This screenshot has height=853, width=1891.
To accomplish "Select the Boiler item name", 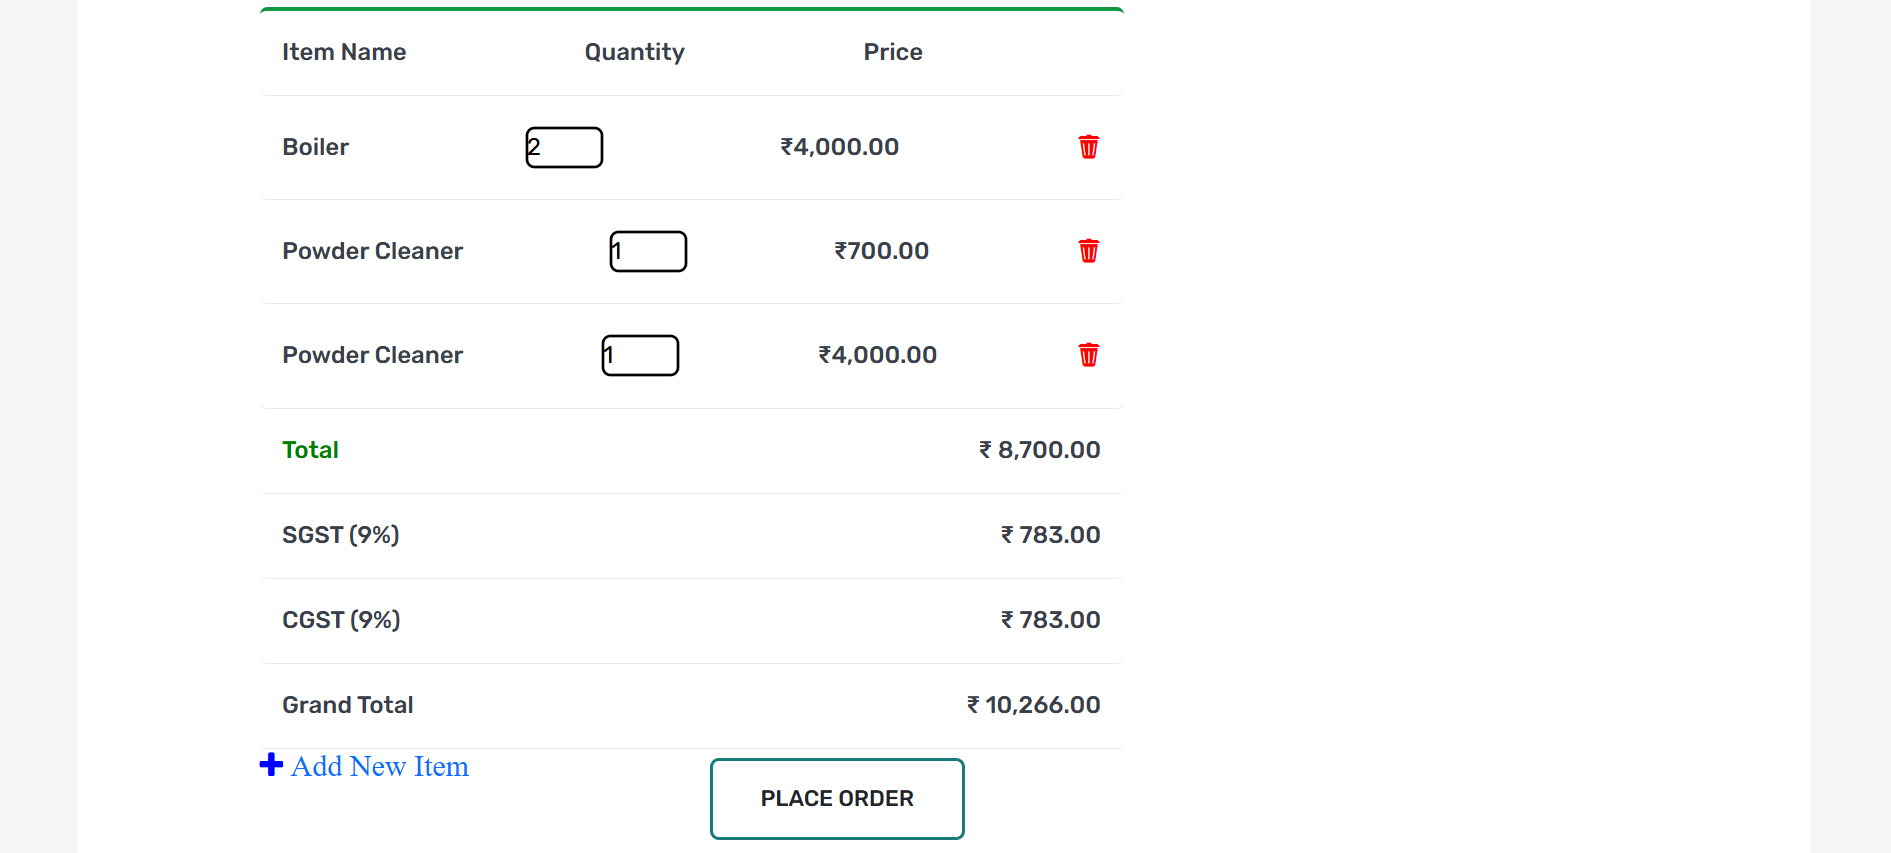I will [315, 147].
